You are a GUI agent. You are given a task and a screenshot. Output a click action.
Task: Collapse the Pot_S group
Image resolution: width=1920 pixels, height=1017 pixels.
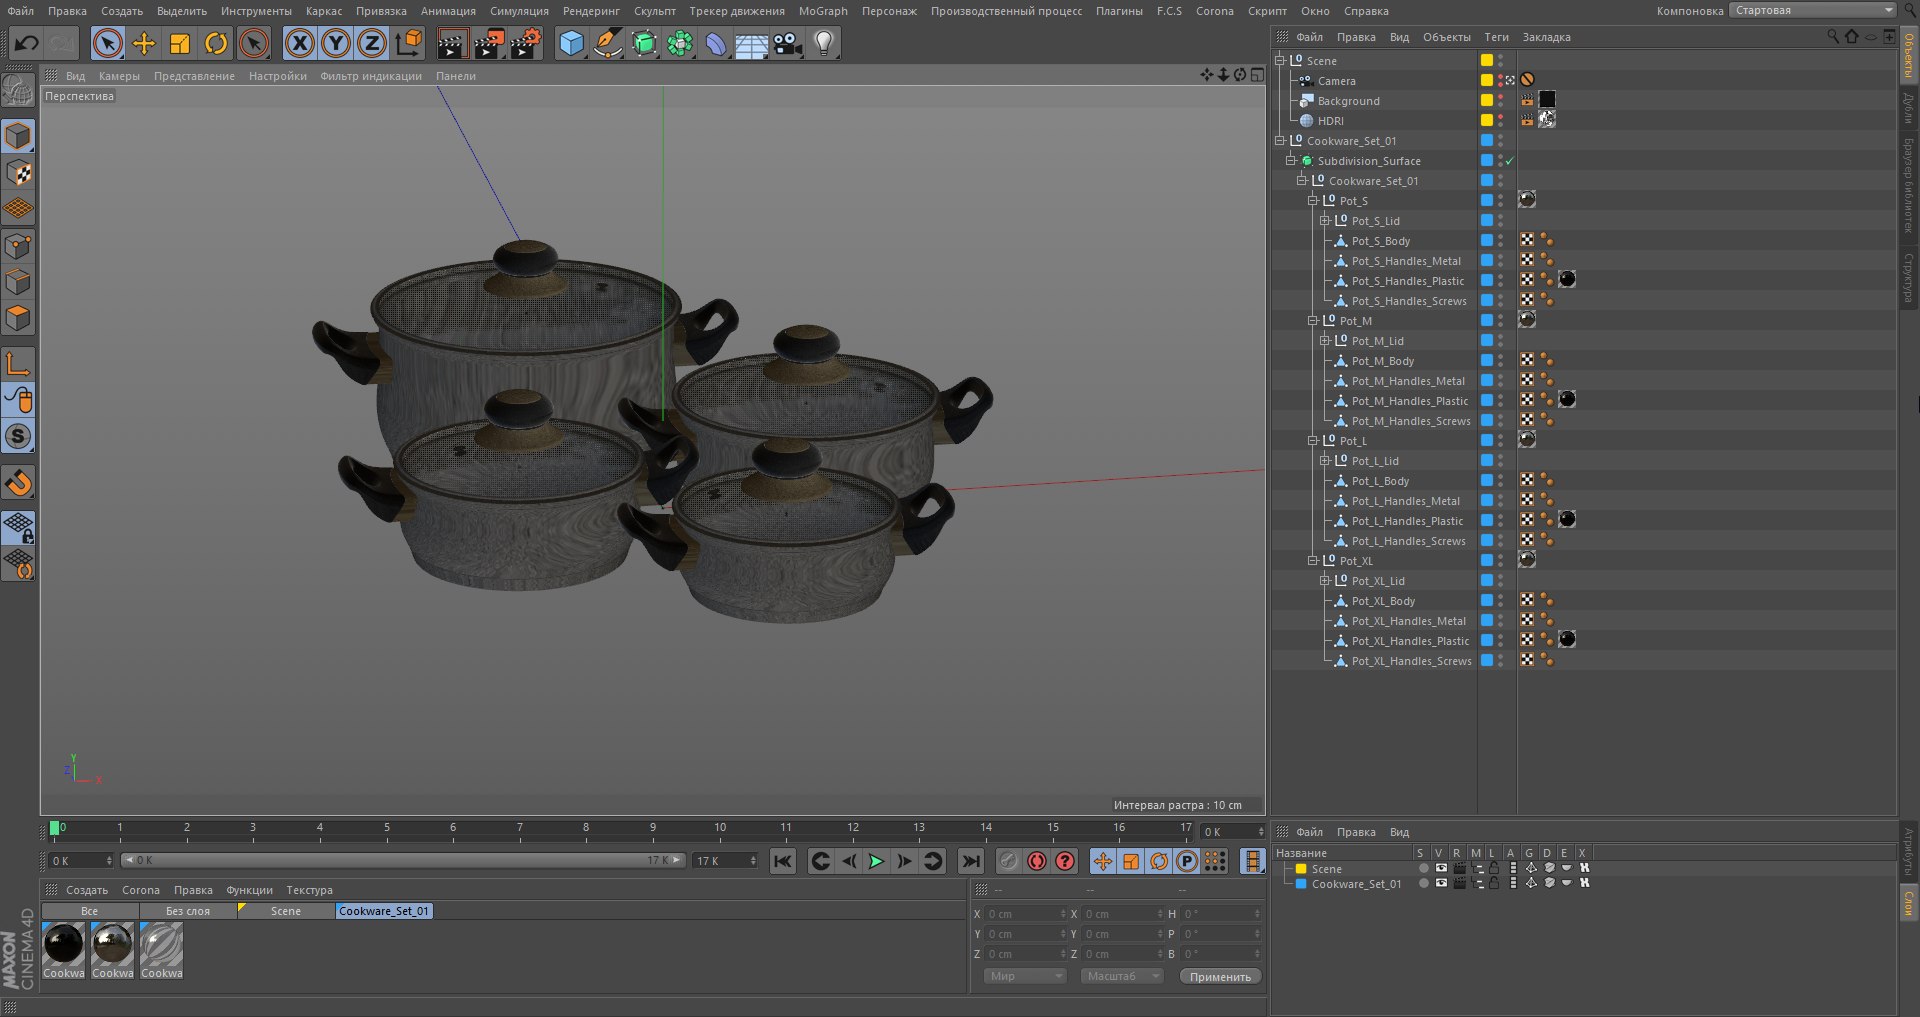[1313, 201]
